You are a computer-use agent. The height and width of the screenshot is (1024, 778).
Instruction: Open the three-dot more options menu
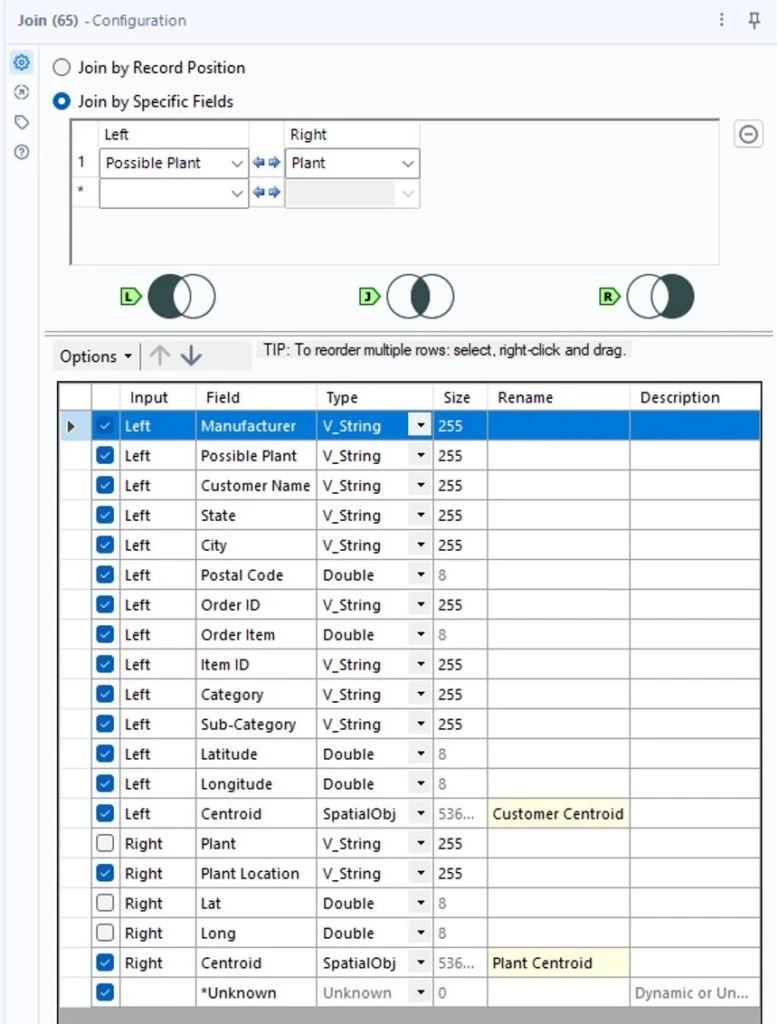722,20
